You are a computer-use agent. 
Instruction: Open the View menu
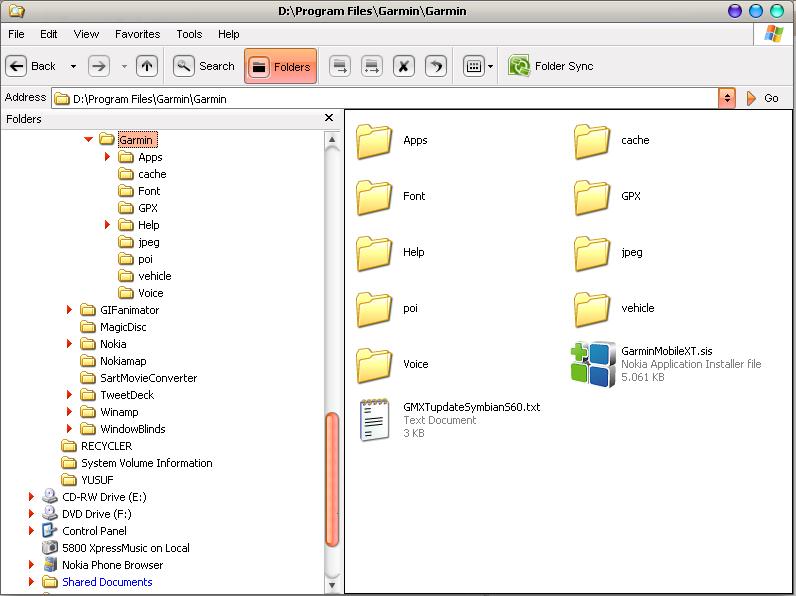point(86,34)
